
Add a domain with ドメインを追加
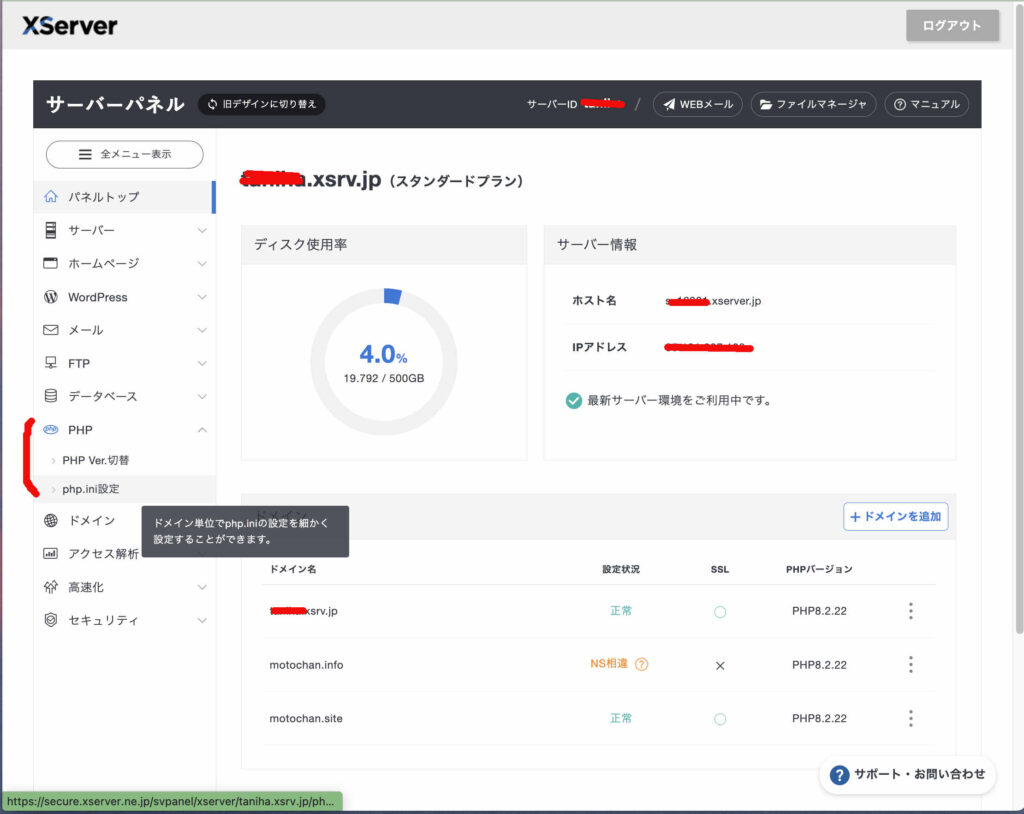pyautogui.click(x=895, y=516)
